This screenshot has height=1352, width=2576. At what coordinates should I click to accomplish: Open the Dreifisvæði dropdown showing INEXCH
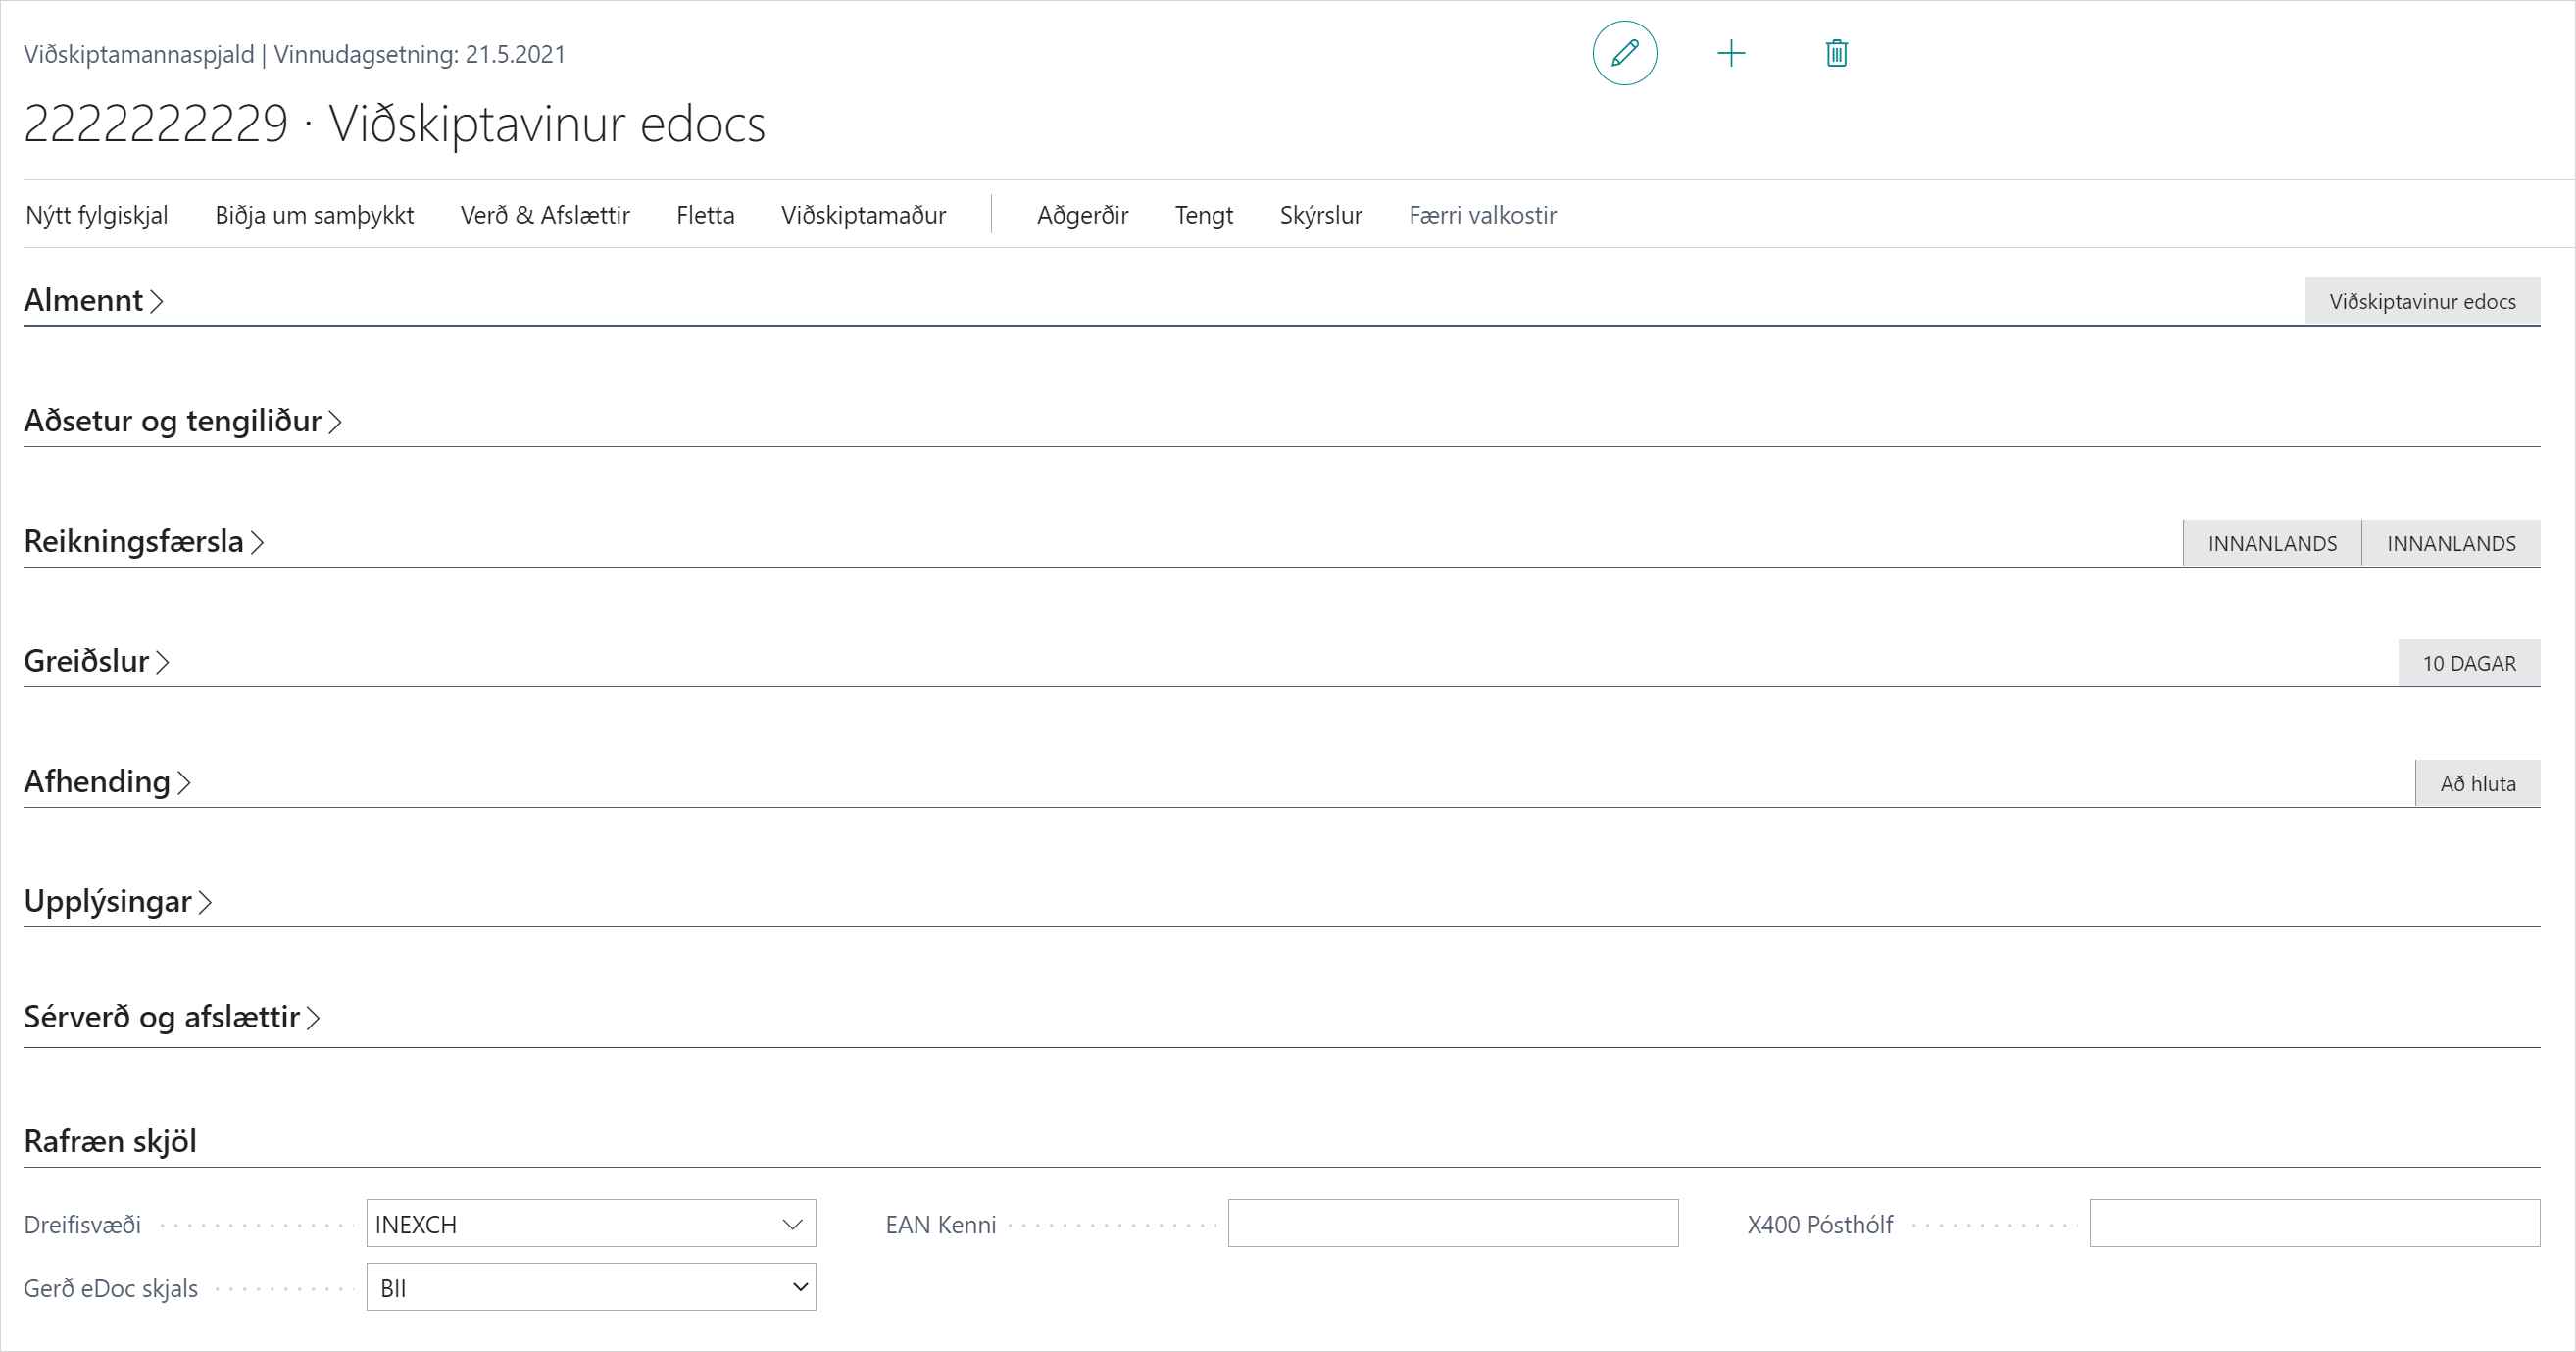[591, 1223]
